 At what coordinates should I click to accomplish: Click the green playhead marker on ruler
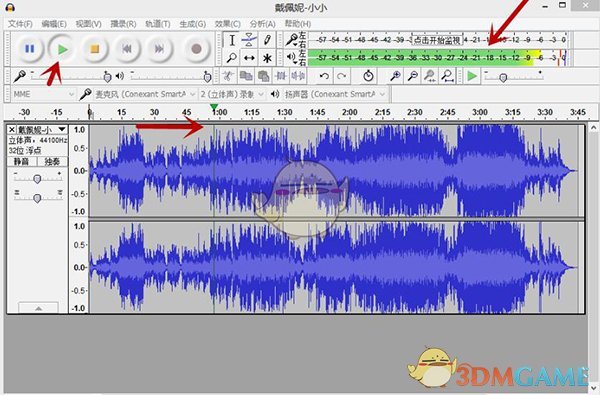(x=214, y=107)
